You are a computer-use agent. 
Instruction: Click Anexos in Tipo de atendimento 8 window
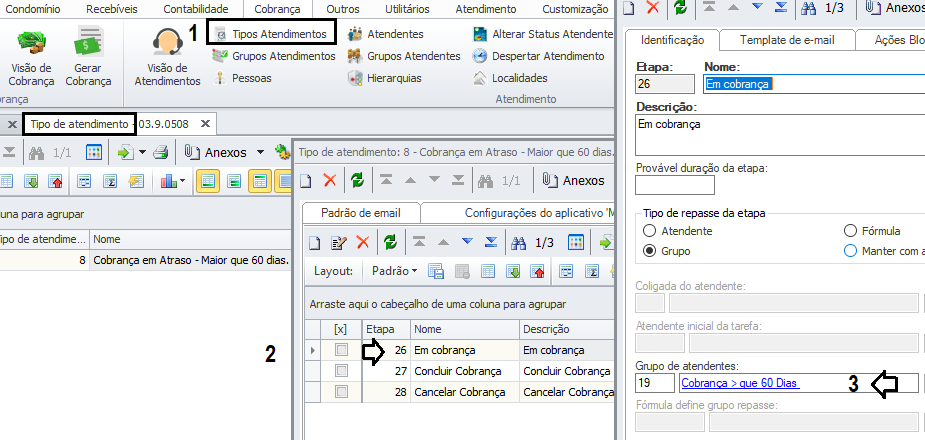574,180
